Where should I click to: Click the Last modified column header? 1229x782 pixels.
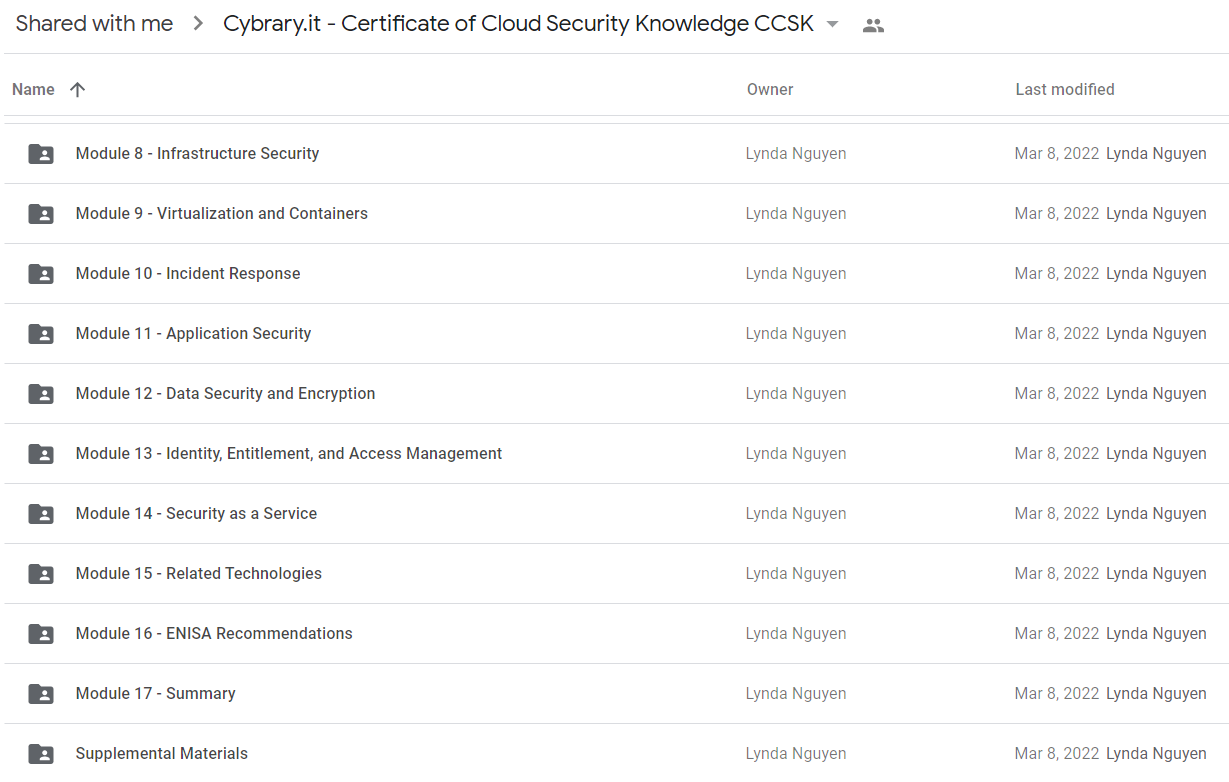(x=1065, y=89)
